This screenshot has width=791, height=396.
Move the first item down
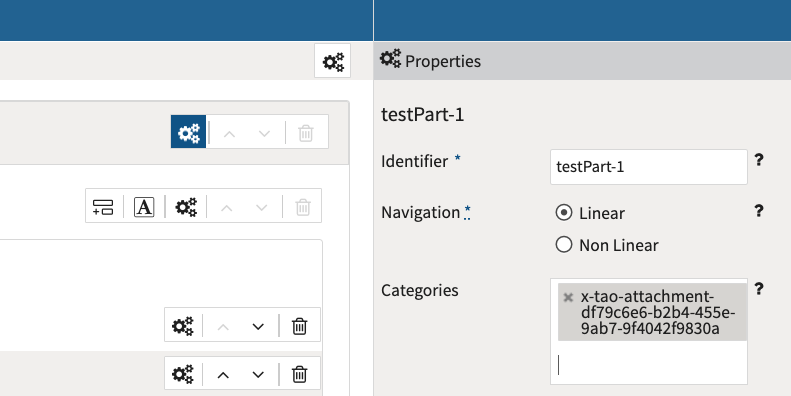coord(258,326)
